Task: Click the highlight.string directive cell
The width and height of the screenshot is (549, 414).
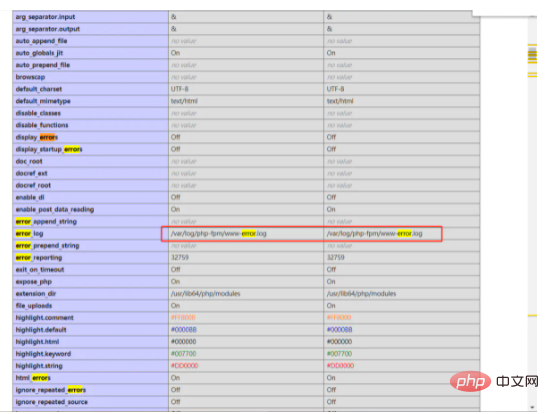Action: click(x=90, y=366)
